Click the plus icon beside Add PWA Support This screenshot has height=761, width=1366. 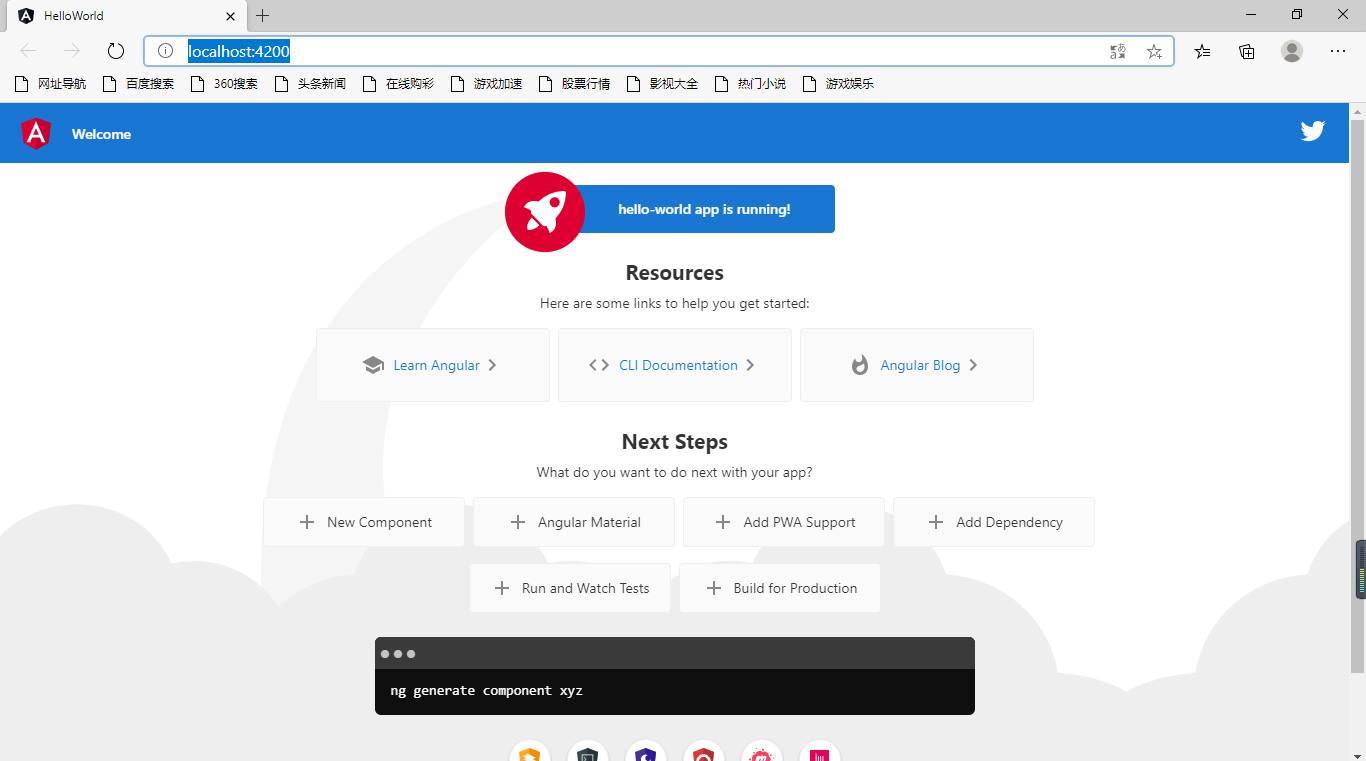click(x=723, y=522)
